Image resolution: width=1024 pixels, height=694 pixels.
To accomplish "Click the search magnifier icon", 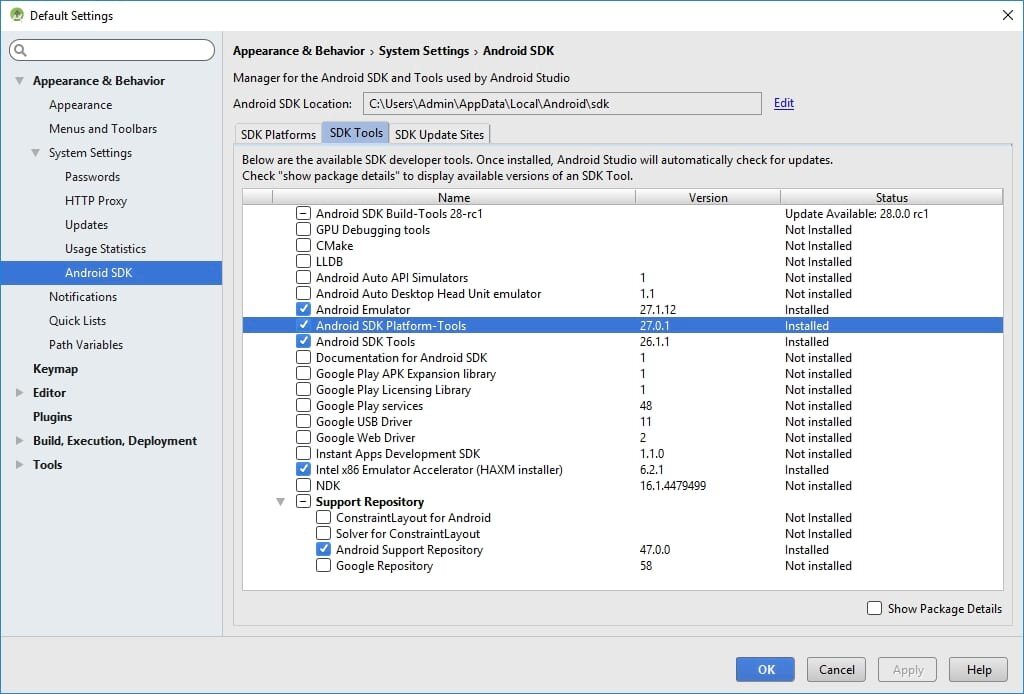I will 20,50.
